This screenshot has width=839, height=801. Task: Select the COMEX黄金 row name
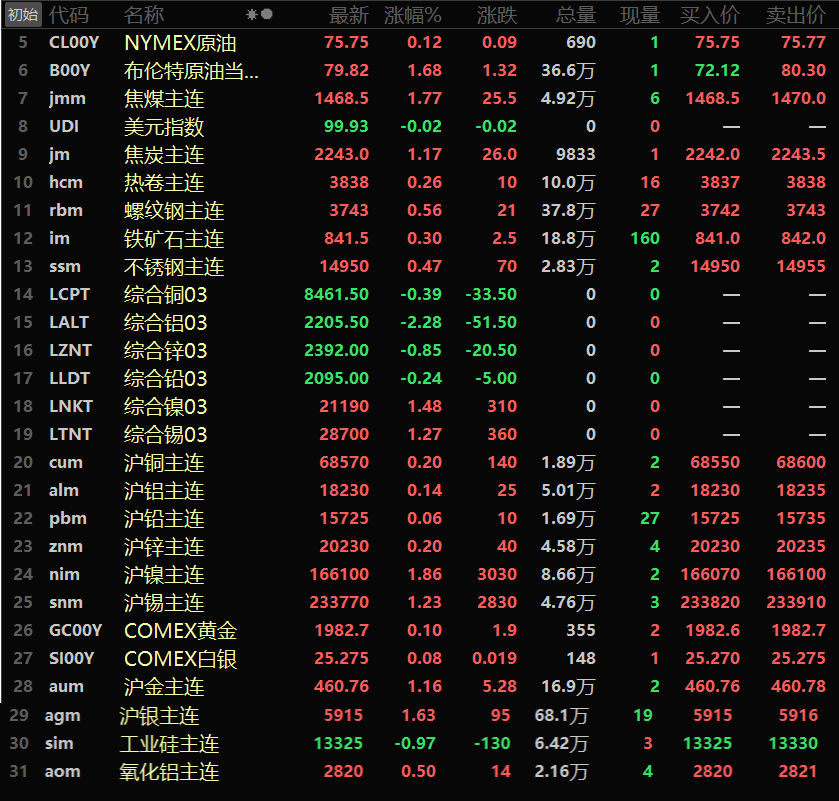(x=180, y=631)
